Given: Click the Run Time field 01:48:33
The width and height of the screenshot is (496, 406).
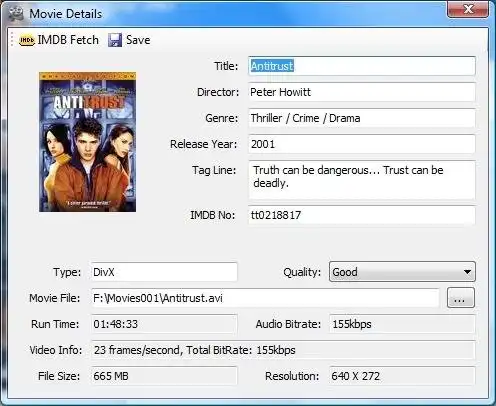Looking at the screenshot, I should (x=164, y=324).
